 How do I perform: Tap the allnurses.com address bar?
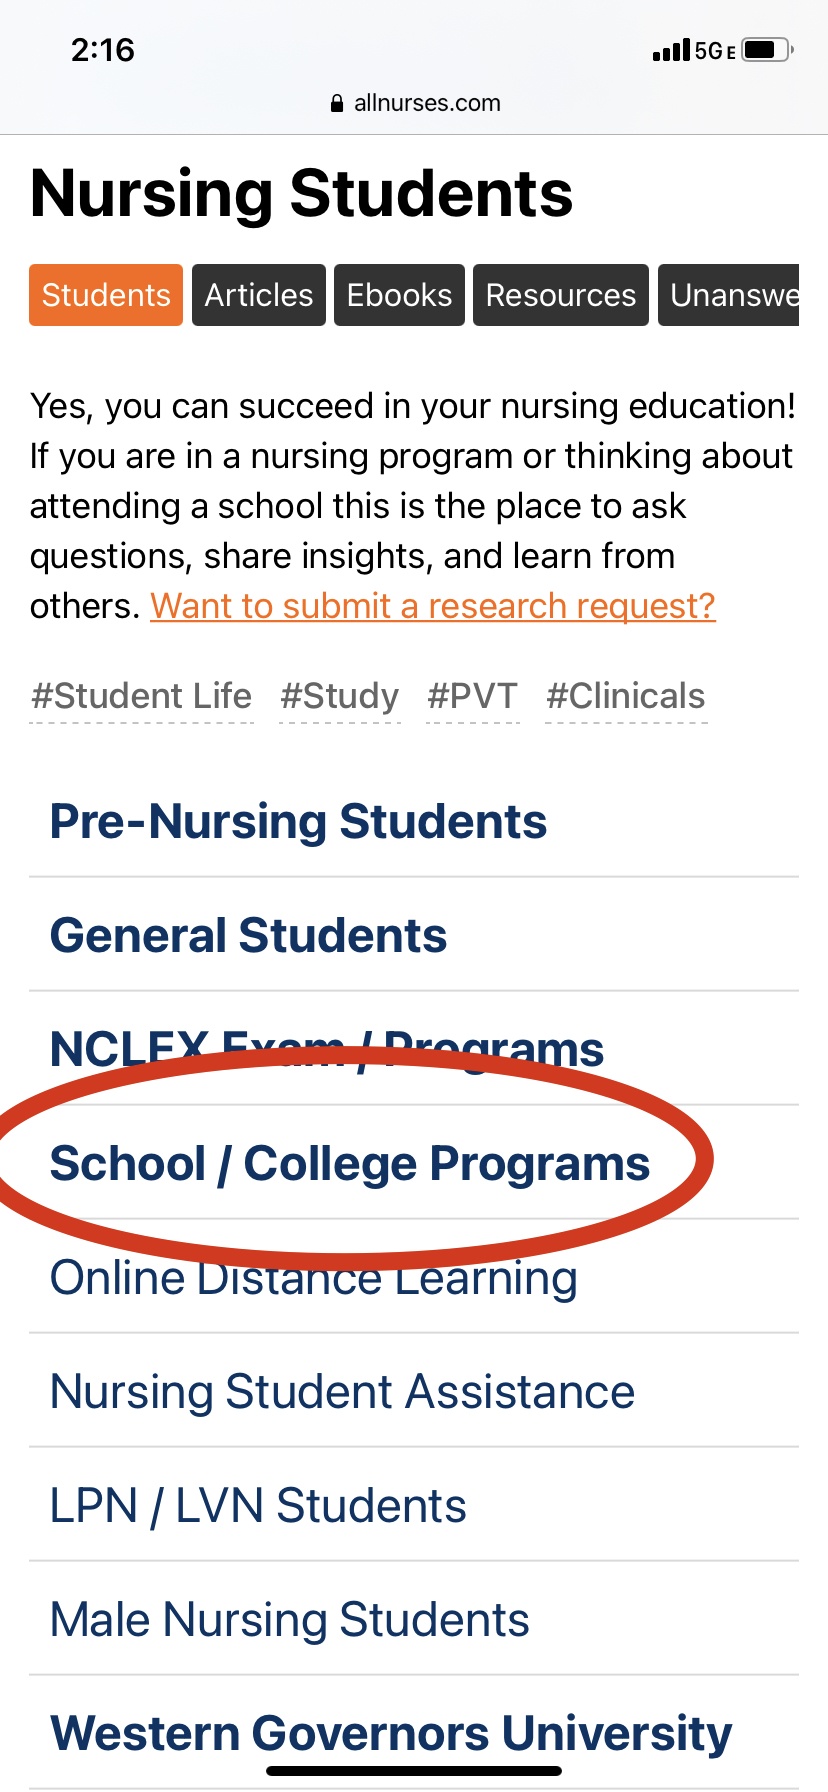tap(426, 103)
